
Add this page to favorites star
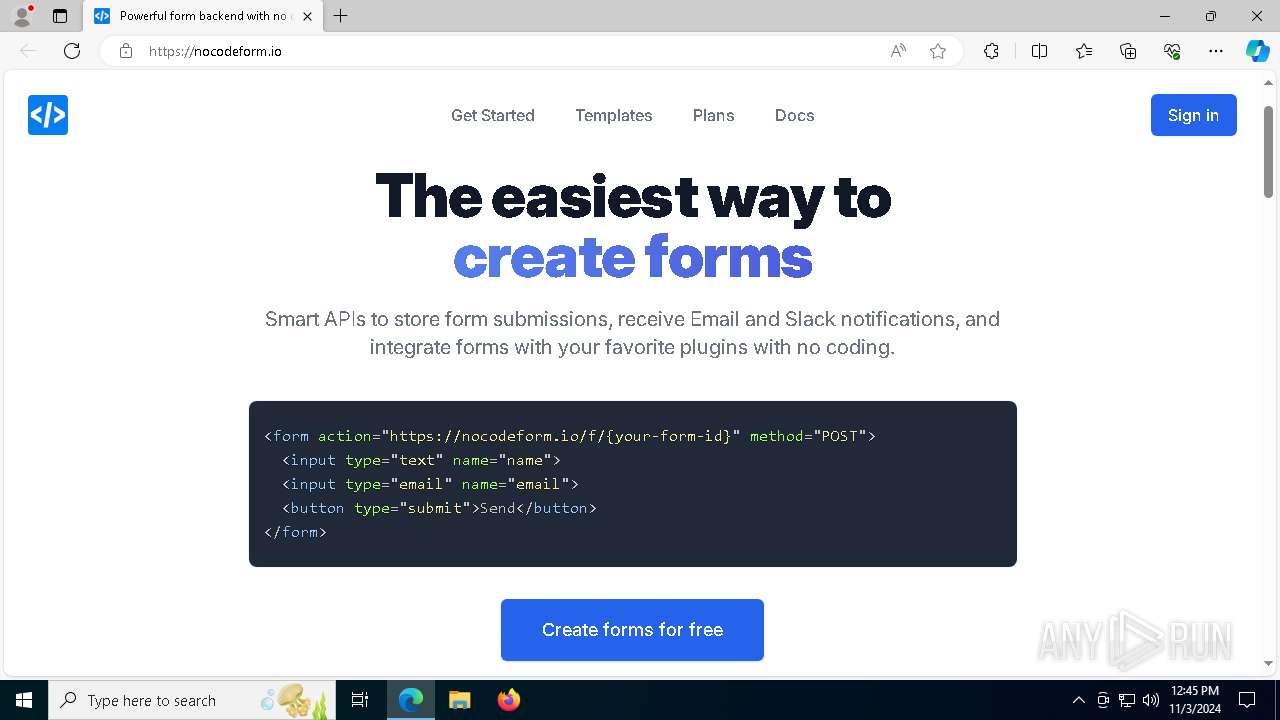pos(938,51)
